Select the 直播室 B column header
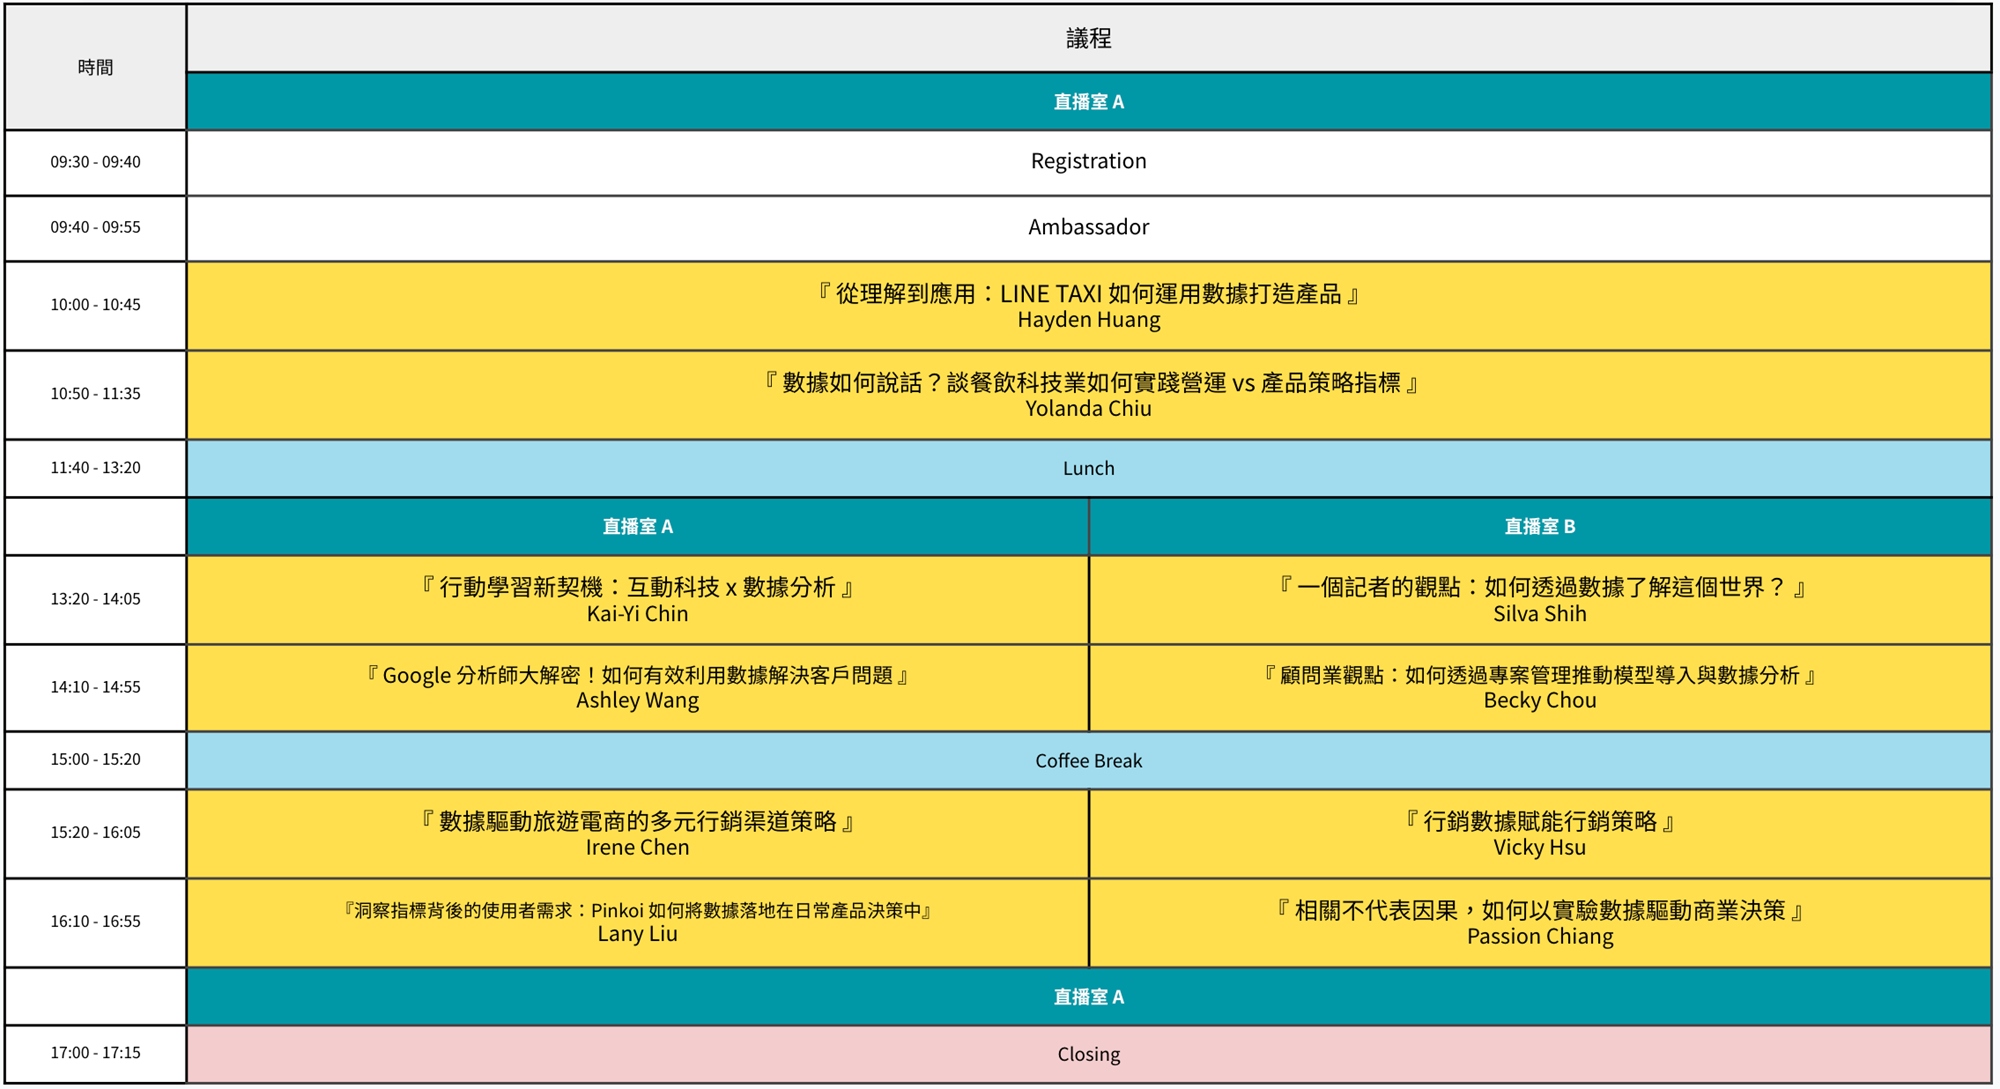2000x1089 pixels. coord(1539,526)
